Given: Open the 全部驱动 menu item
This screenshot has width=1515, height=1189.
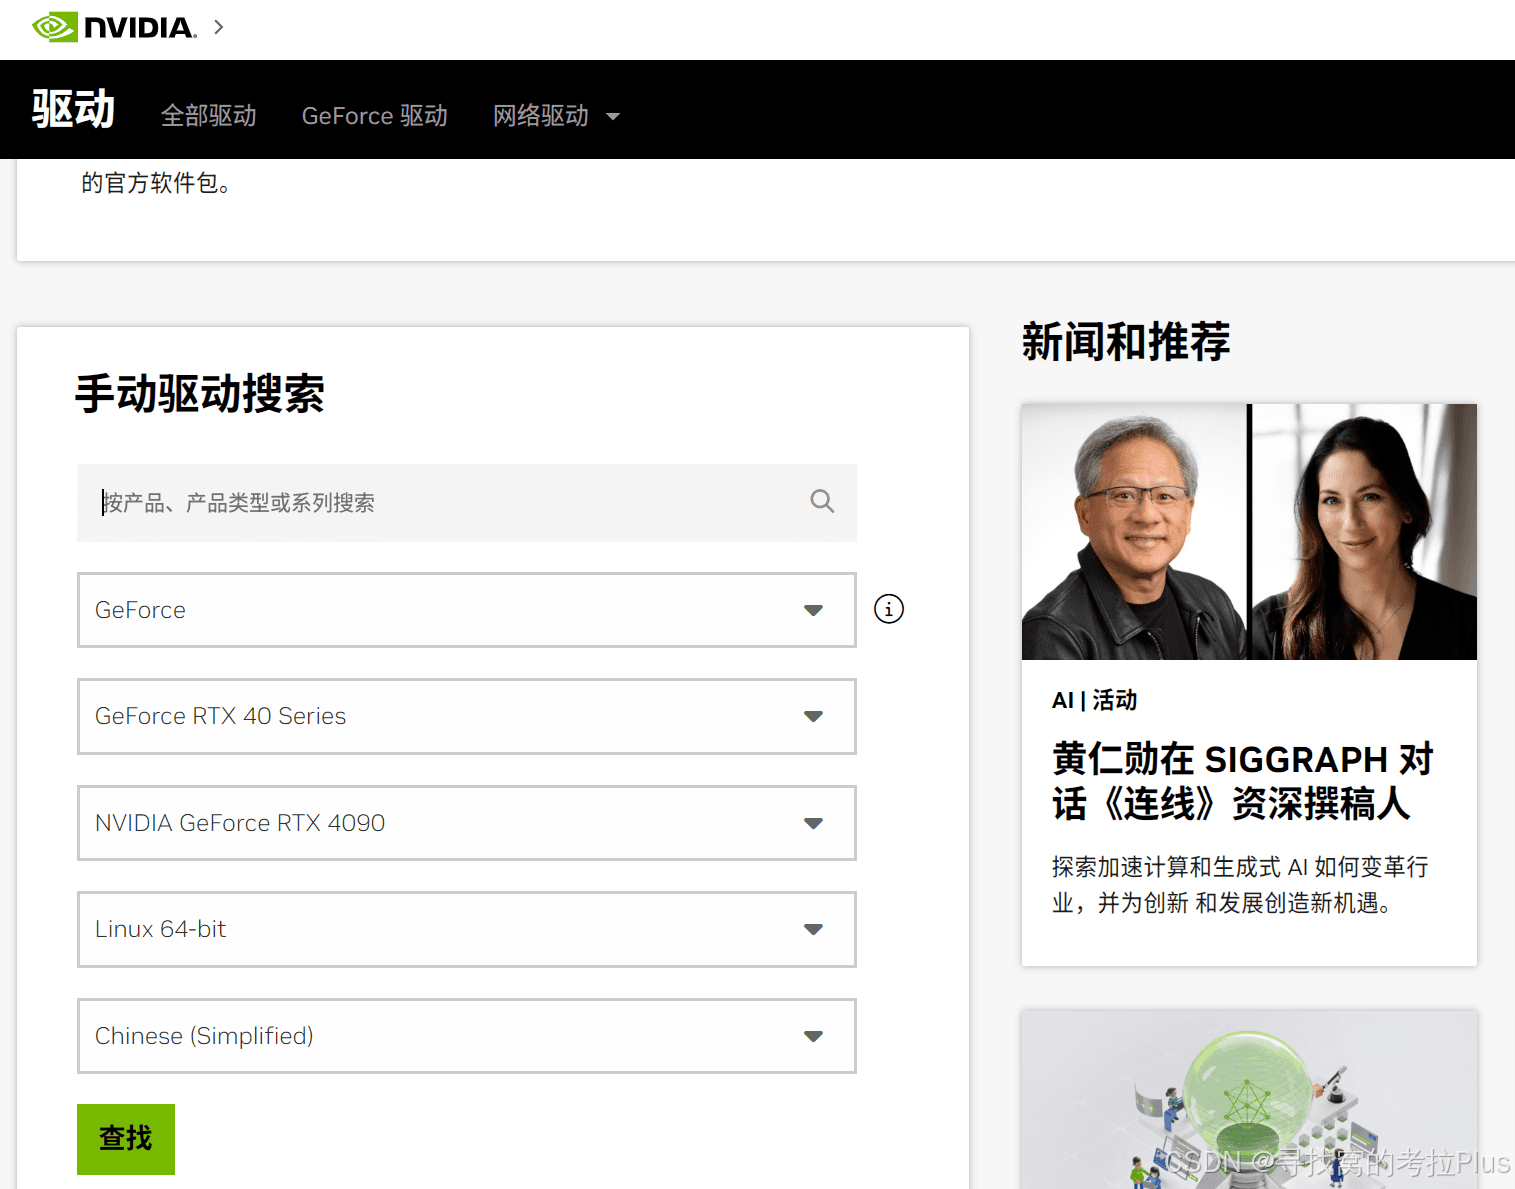Looking at the screenshot, I should (x=209, y=116).
